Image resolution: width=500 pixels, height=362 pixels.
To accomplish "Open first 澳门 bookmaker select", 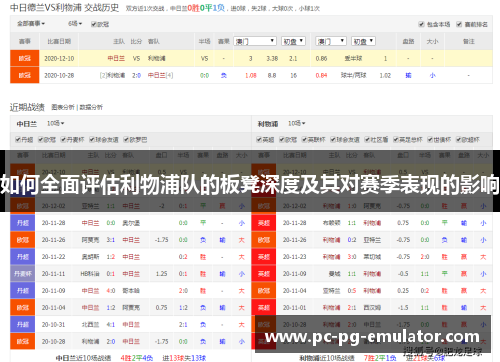I will coord(255,41).
